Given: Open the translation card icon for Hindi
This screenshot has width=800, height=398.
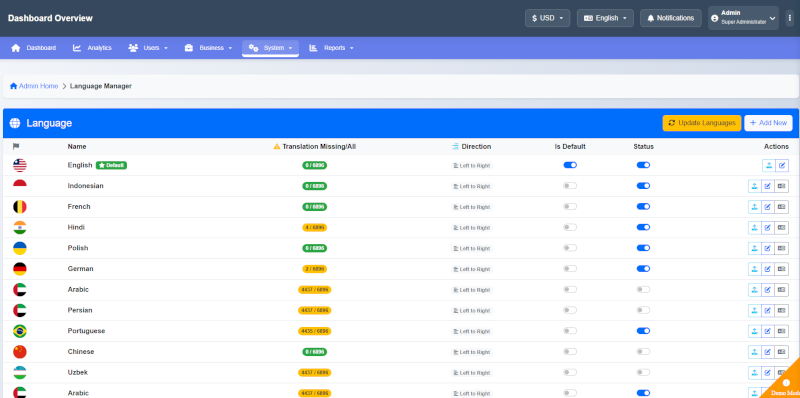Looking at the screenshot, I should click(782, 228).
